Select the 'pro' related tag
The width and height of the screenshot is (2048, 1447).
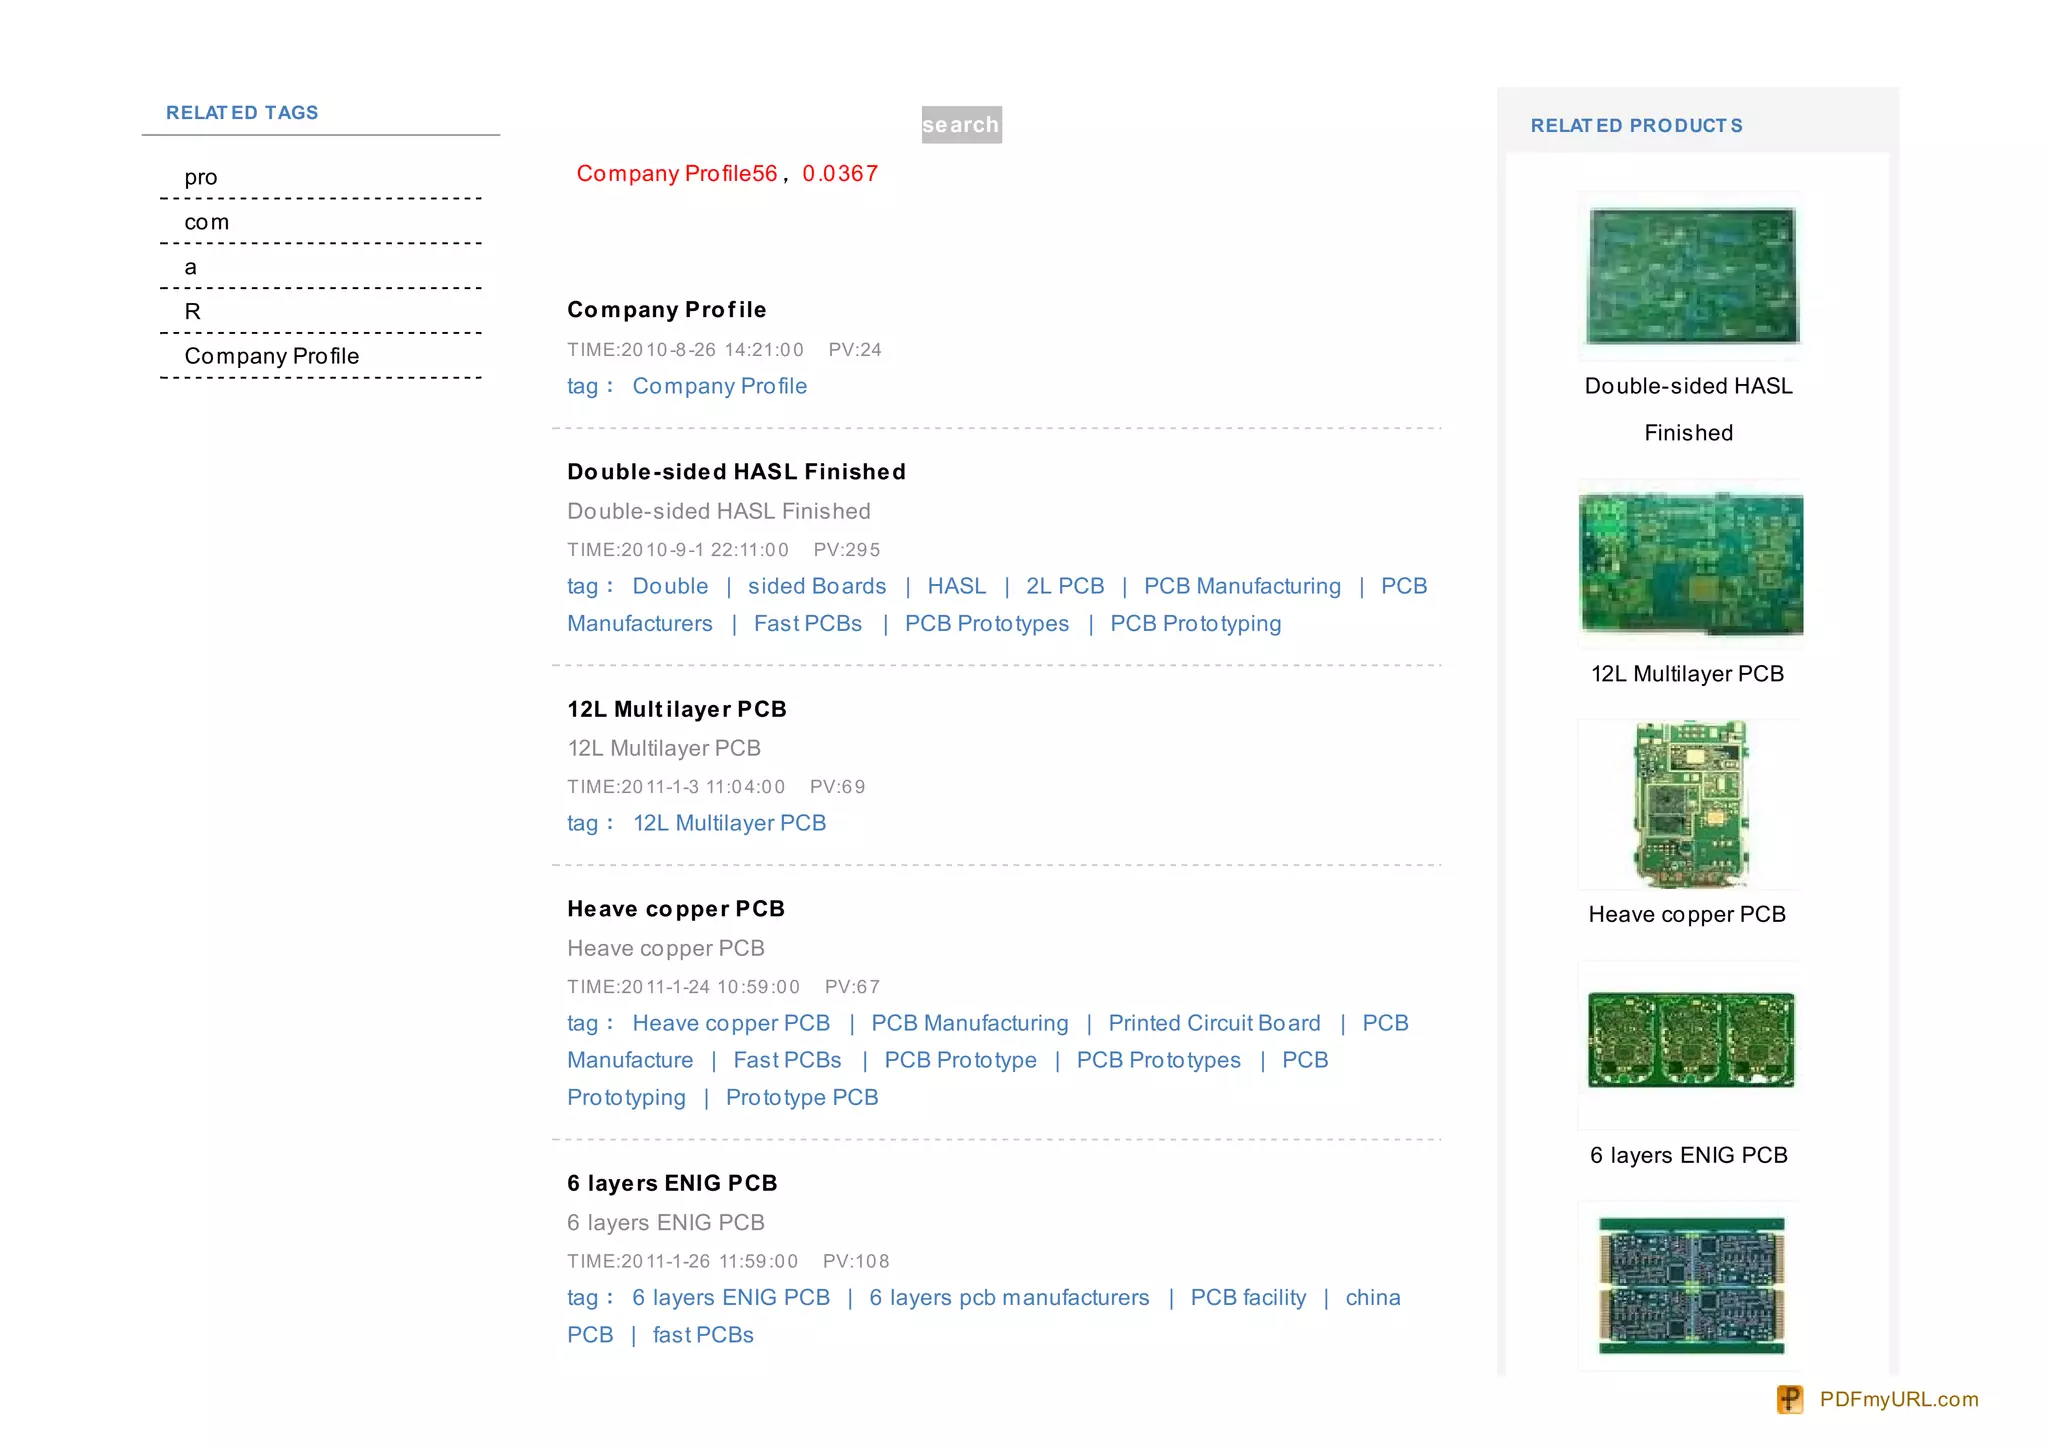(201, 177)
